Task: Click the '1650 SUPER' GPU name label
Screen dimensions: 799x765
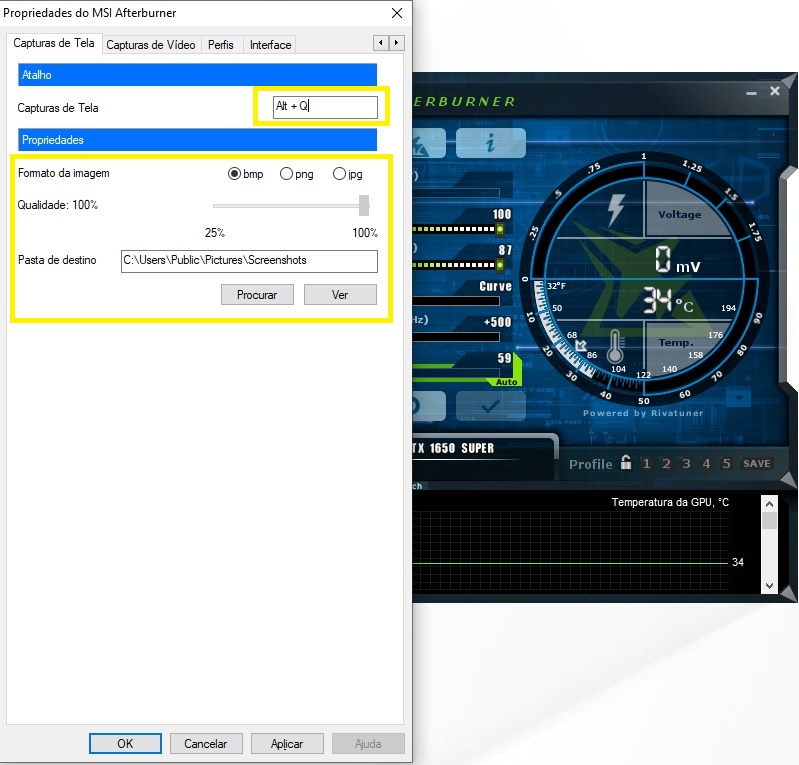Action: pos(462,448)
